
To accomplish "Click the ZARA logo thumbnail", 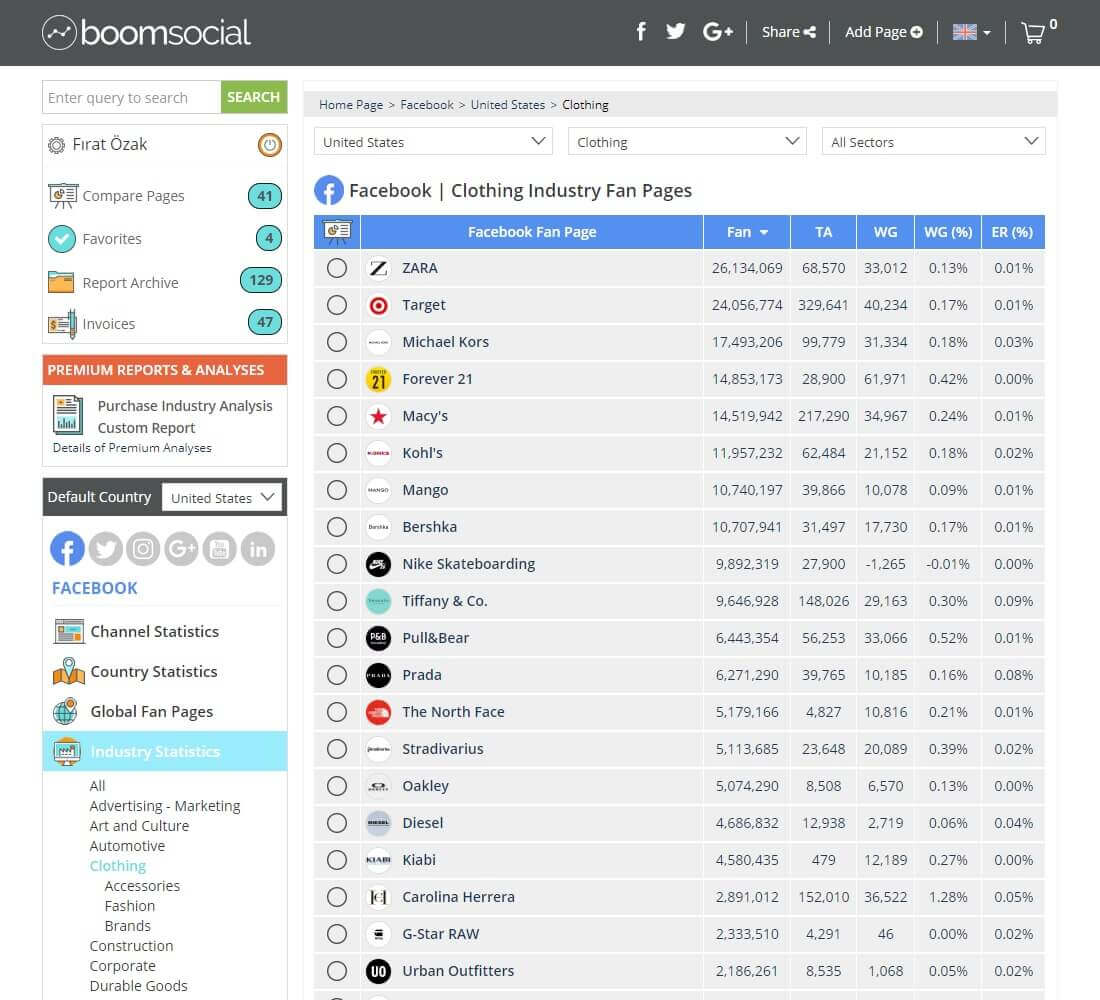I will [x=378, y=268].
